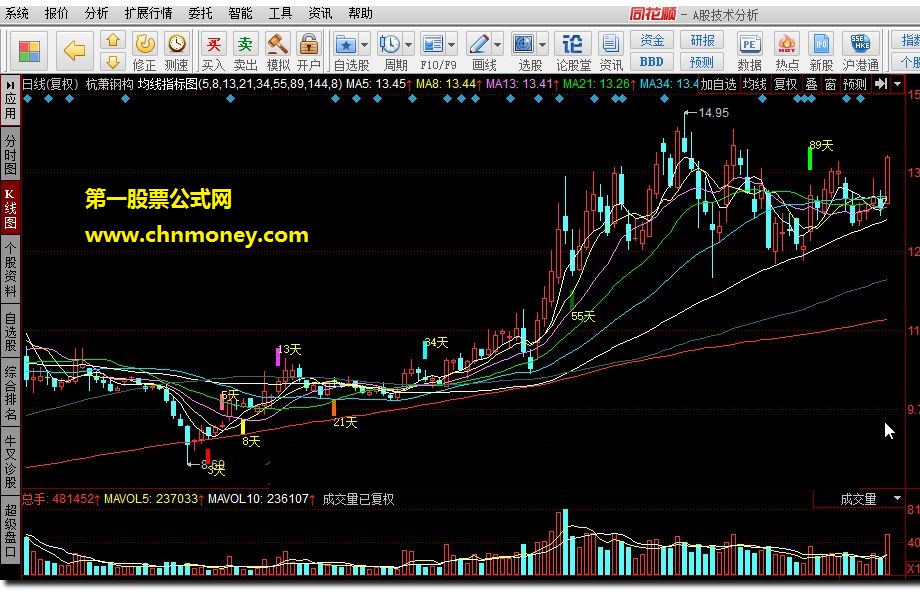
Task: Click the 研报 toolbar button
Action: [x=702, y=40]
